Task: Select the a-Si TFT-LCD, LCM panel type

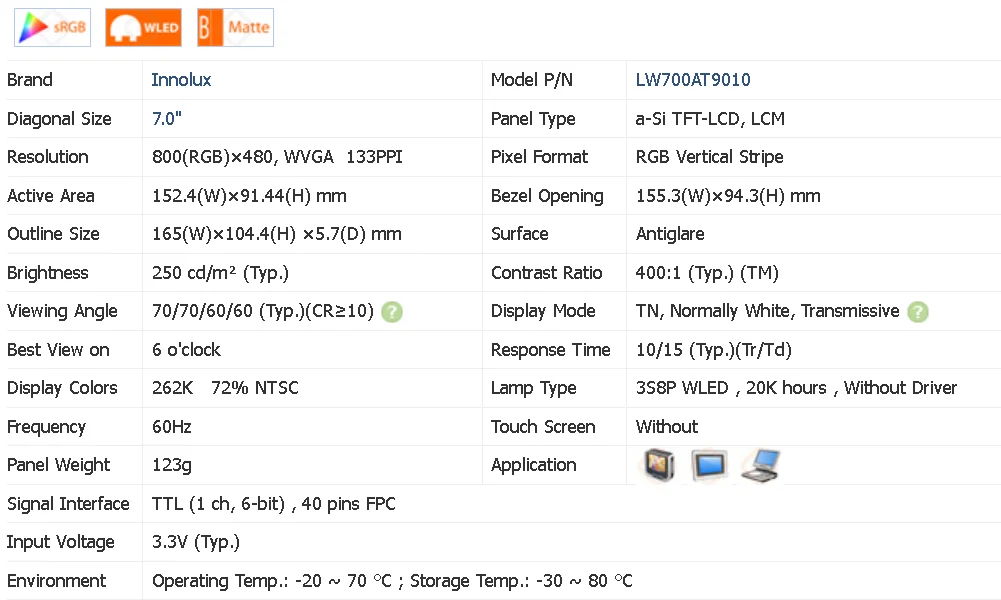Action: tap(710, 119)
